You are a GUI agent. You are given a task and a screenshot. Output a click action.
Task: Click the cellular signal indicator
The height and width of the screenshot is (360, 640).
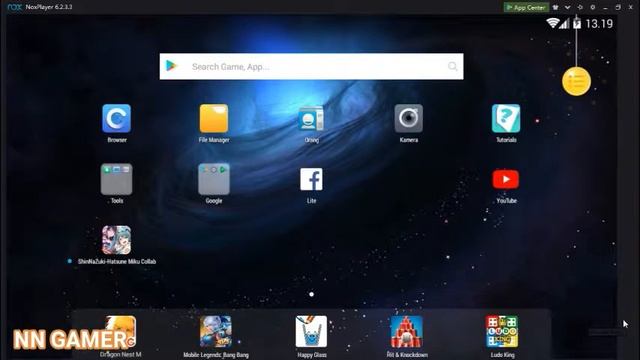click(x=564, y=24)
